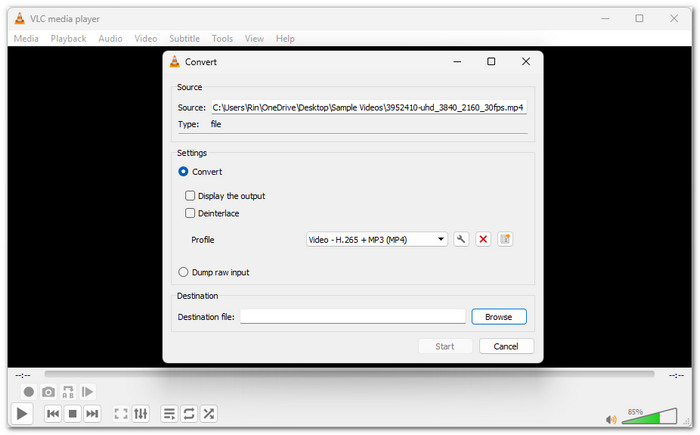The width and height of the screenshot is (700, 435).
Task: Click the Destination file input field
Action: (353, 317)
